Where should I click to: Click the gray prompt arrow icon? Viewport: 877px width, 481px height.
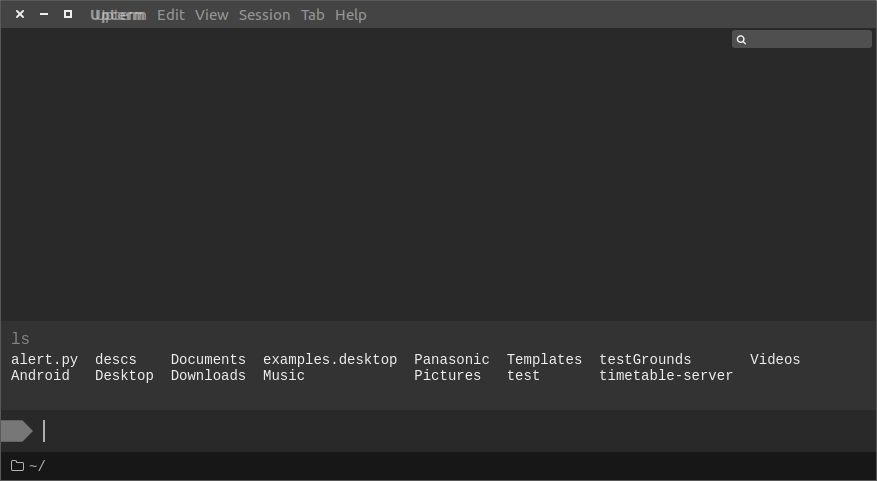point(17,431)
